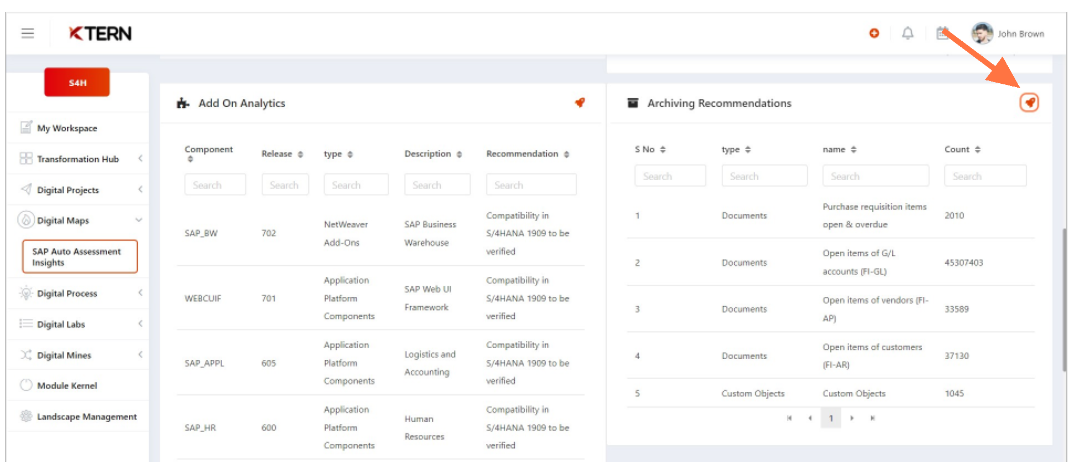Open the notifications bell

[x=908, y=33]
